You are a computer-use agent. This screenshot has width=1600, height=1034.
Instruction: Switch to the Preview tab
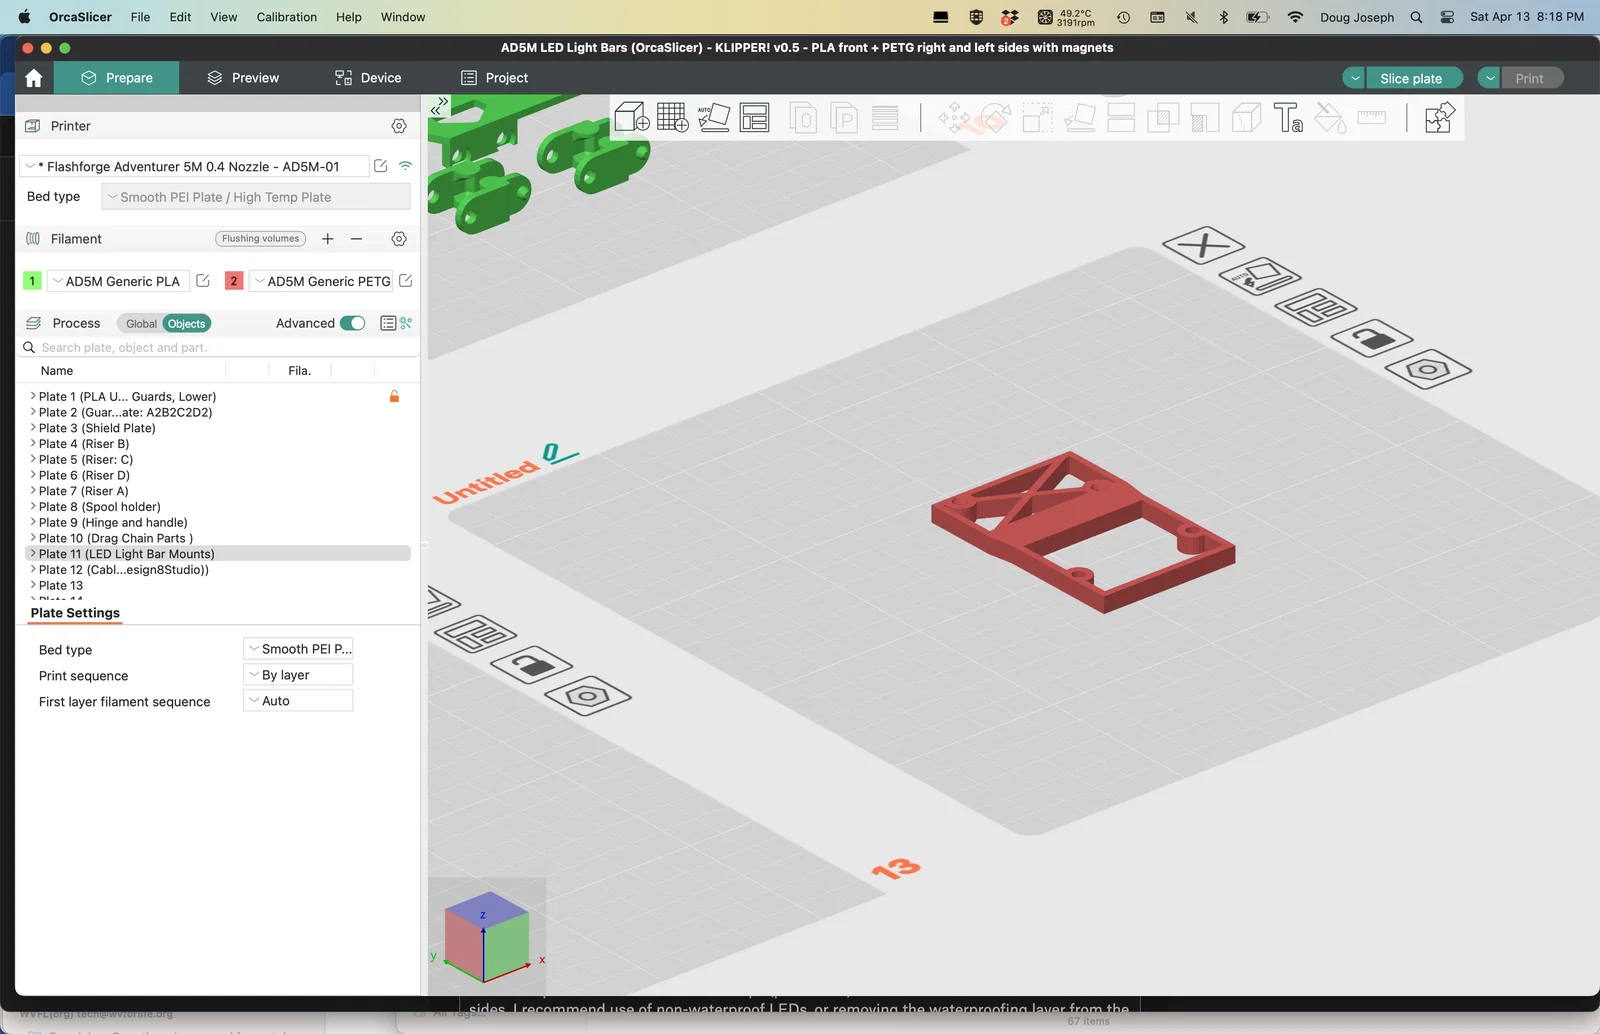[x=243, y=78]
